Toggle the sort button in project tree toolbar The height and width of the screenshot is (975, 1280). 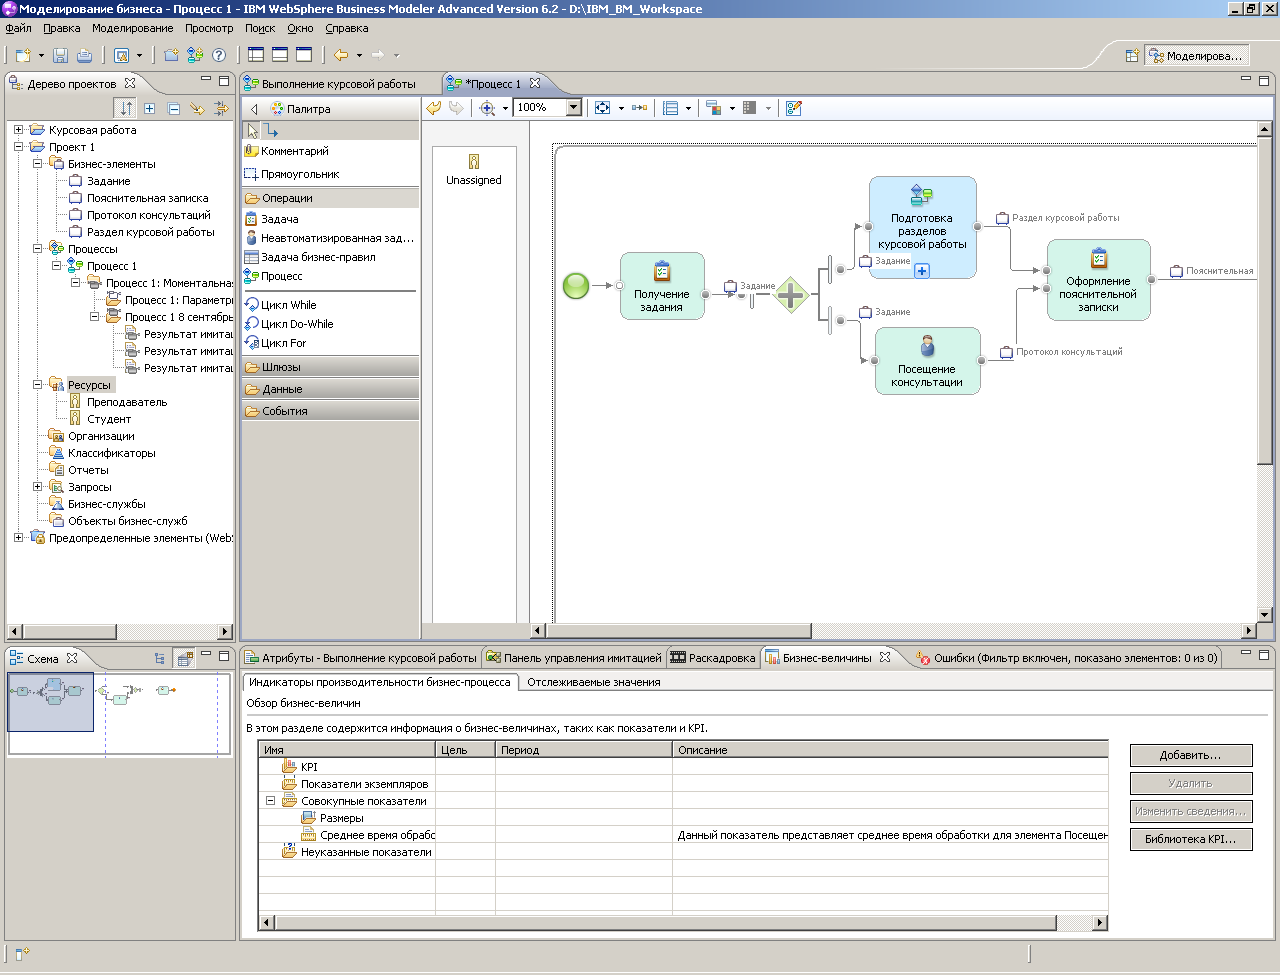coord(125,108)
